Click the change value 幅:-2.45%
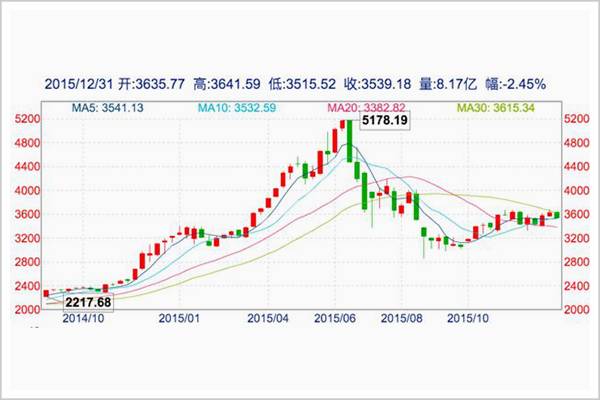This screenshot has width=600, height=400. (x=516, y=84)
